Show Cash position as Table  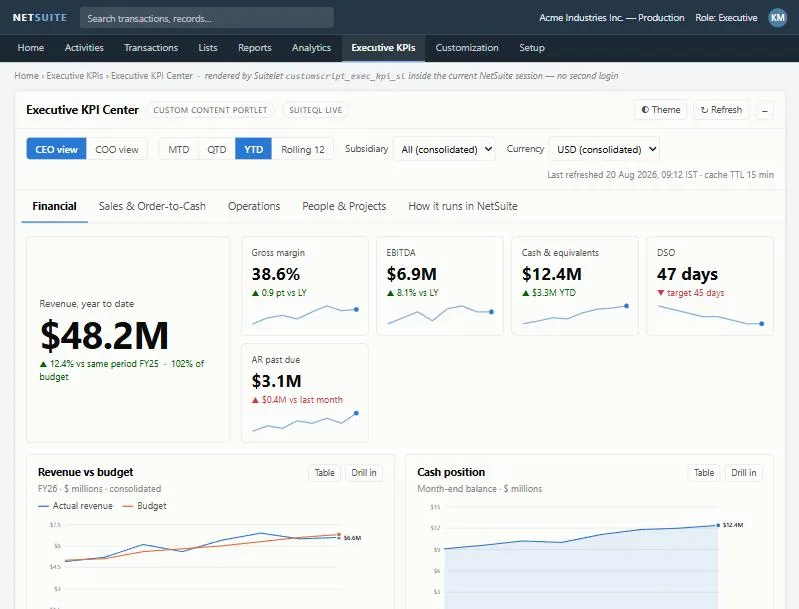tap(704, 472)
